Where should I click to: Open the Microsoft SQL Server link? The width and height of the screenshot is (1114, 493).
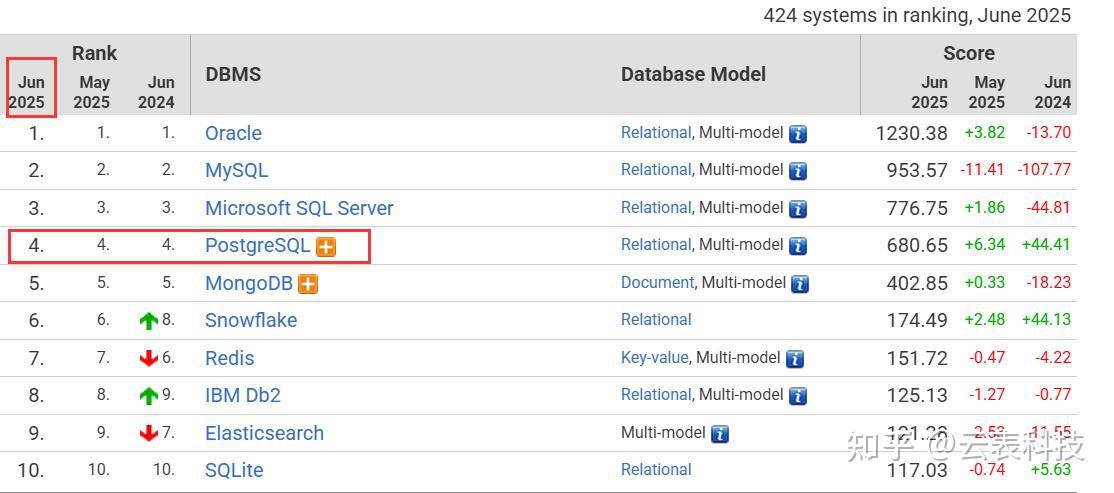pos(299,208)
